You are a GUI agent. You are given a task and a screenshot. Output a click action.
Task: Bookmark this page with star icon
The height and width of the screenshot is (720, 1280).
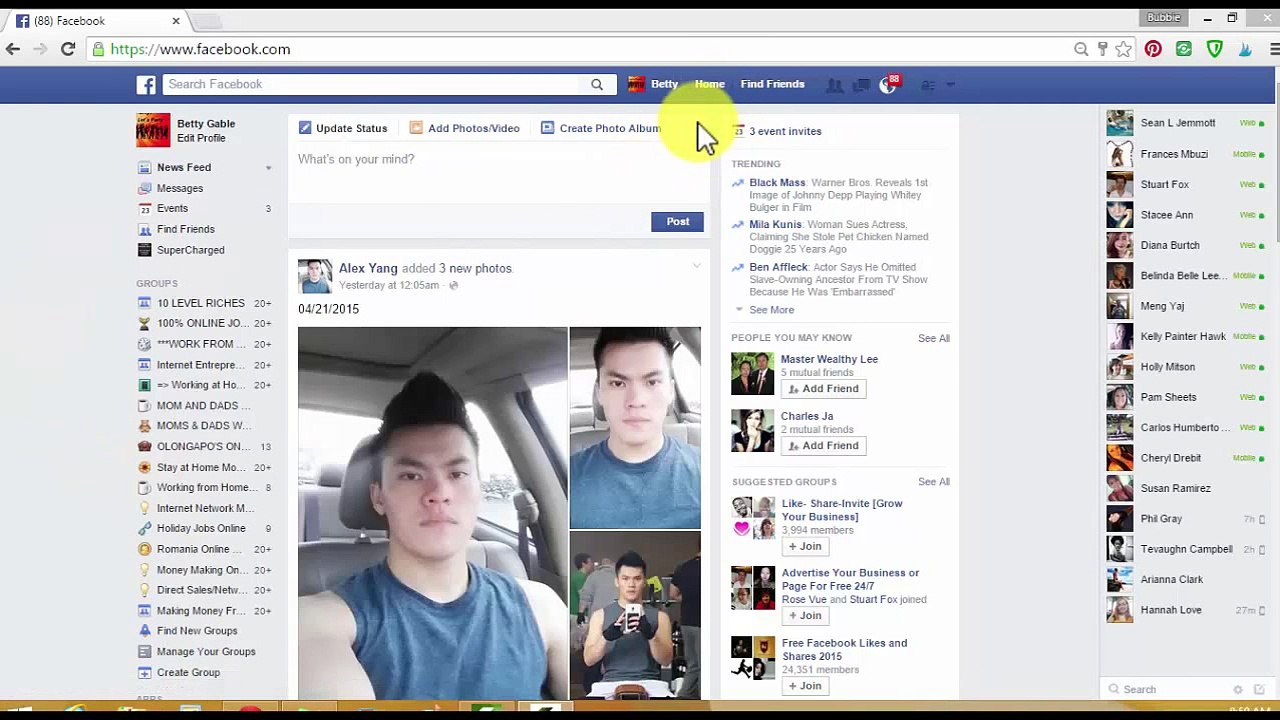point(1124,49)
